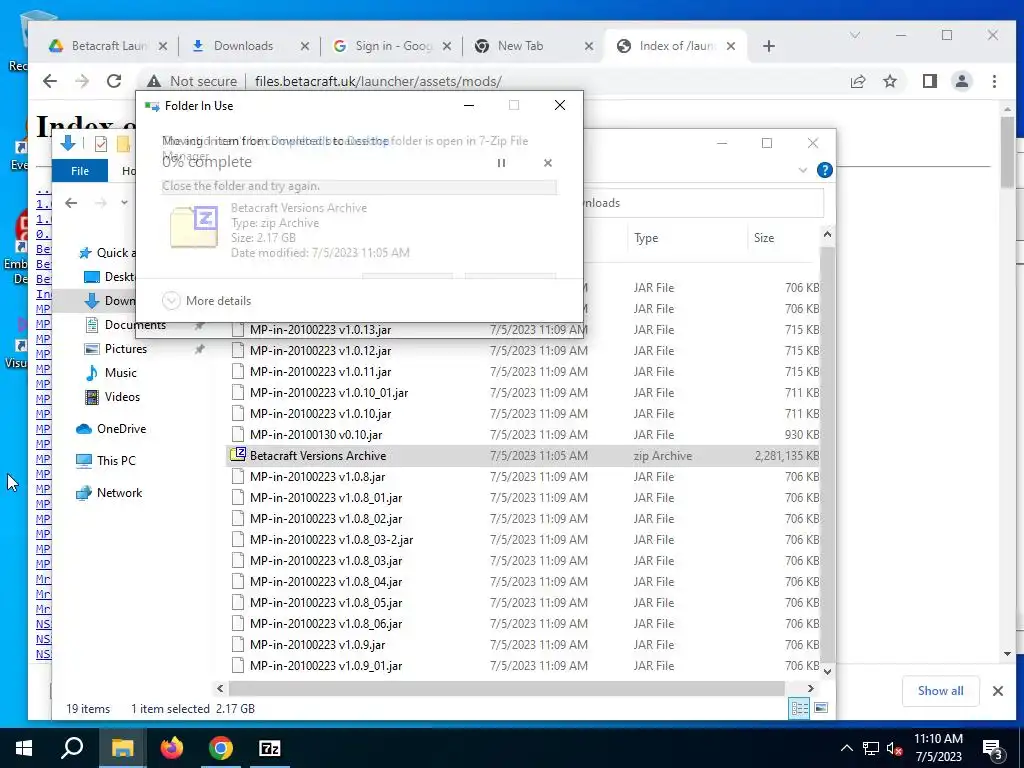Cancel the move with the small X
Image resolution: width=1024 pixels, height=768 pixels.
[548, 163]
